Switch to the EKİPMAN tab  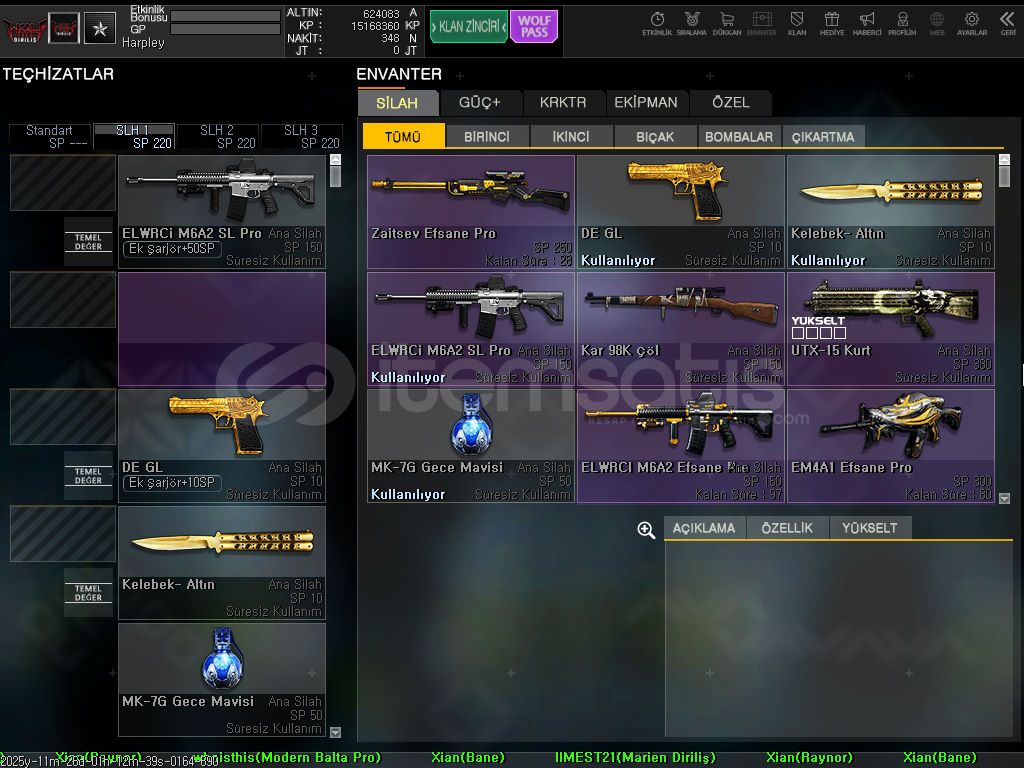pos(646,103)
